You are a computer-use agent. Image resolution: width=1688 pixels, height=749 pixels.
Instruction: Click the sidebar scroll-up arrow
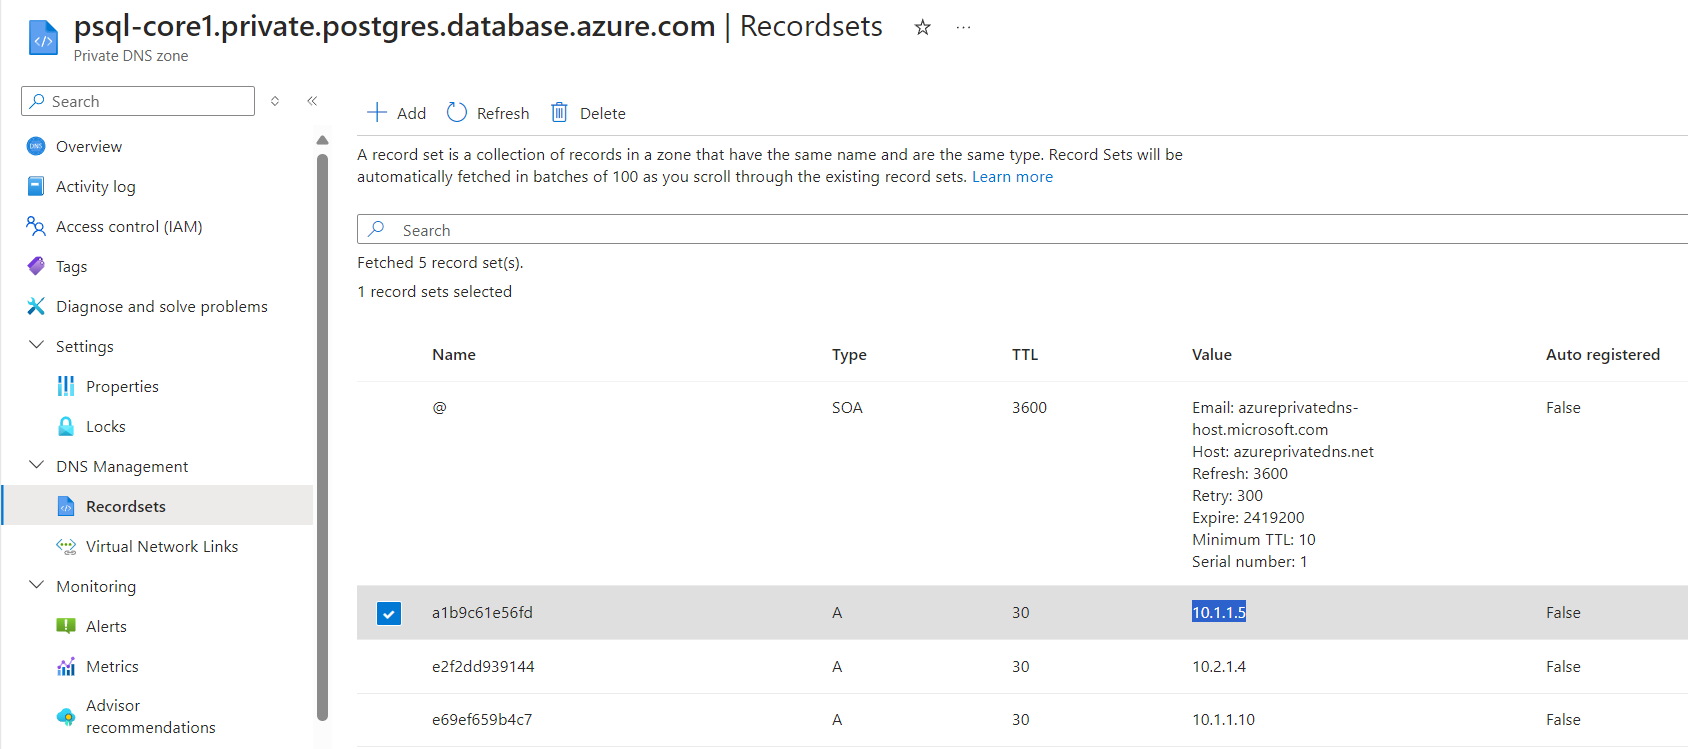pyautogui.click(x=322, y=140)
